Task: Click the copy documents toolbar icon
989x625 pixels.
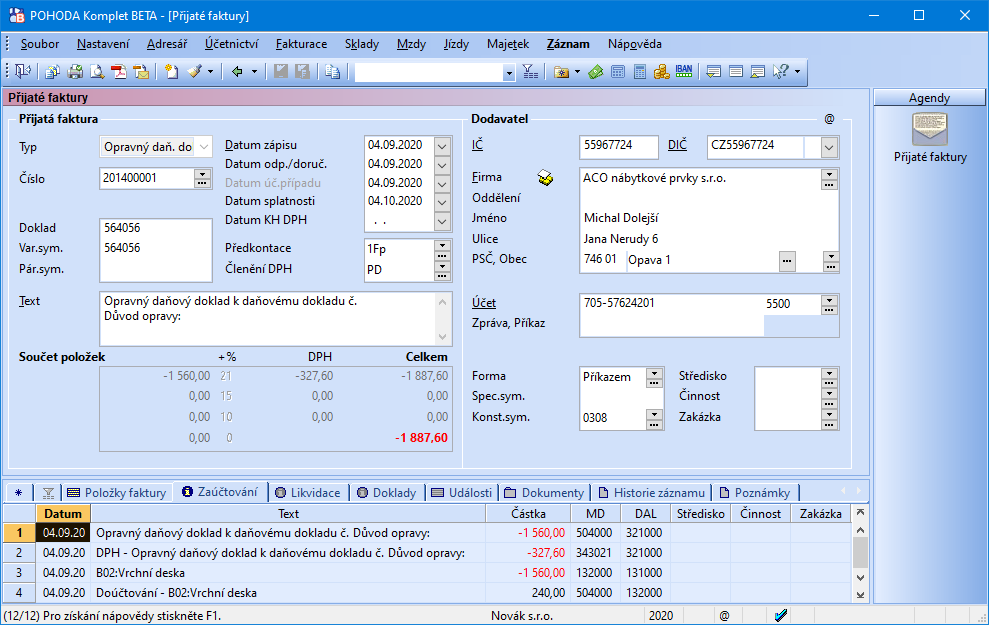Action: click(x=332, y=72)
